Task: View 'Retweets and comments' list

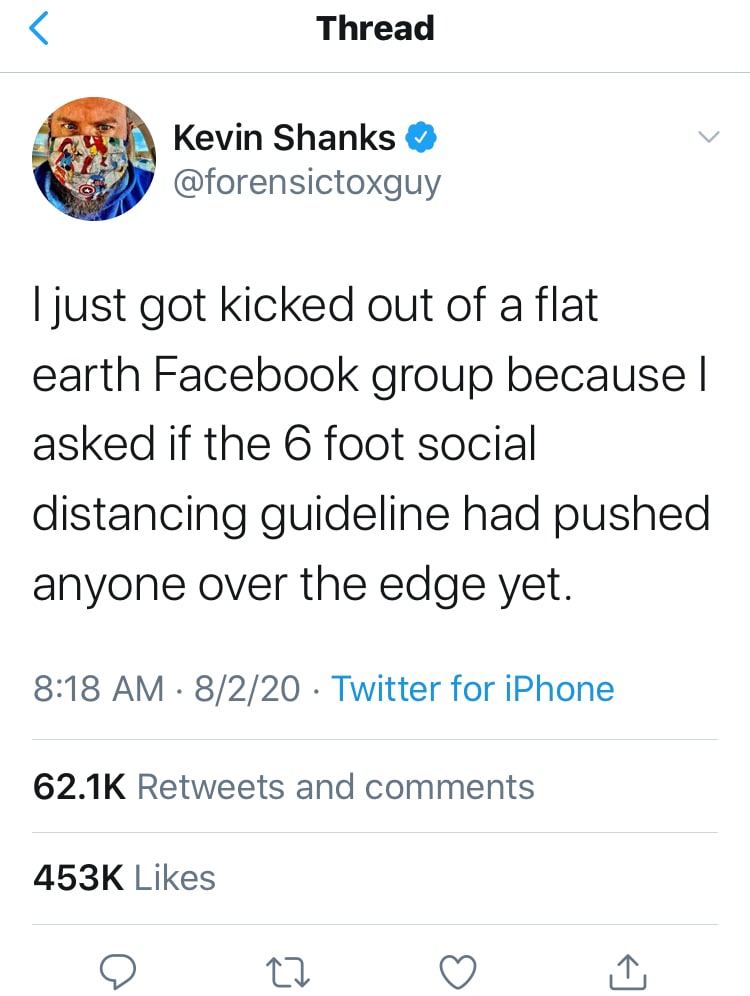Action: click(335, 787)
